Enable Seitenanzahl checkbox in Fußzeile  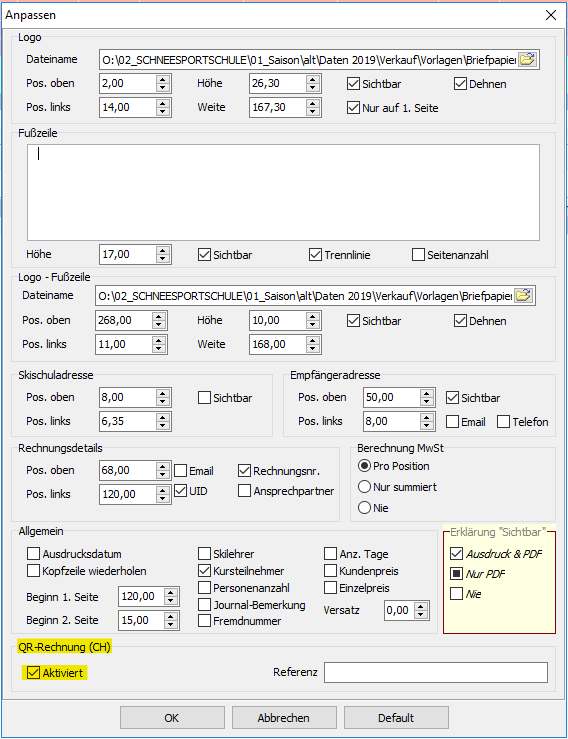coord(418,255)
